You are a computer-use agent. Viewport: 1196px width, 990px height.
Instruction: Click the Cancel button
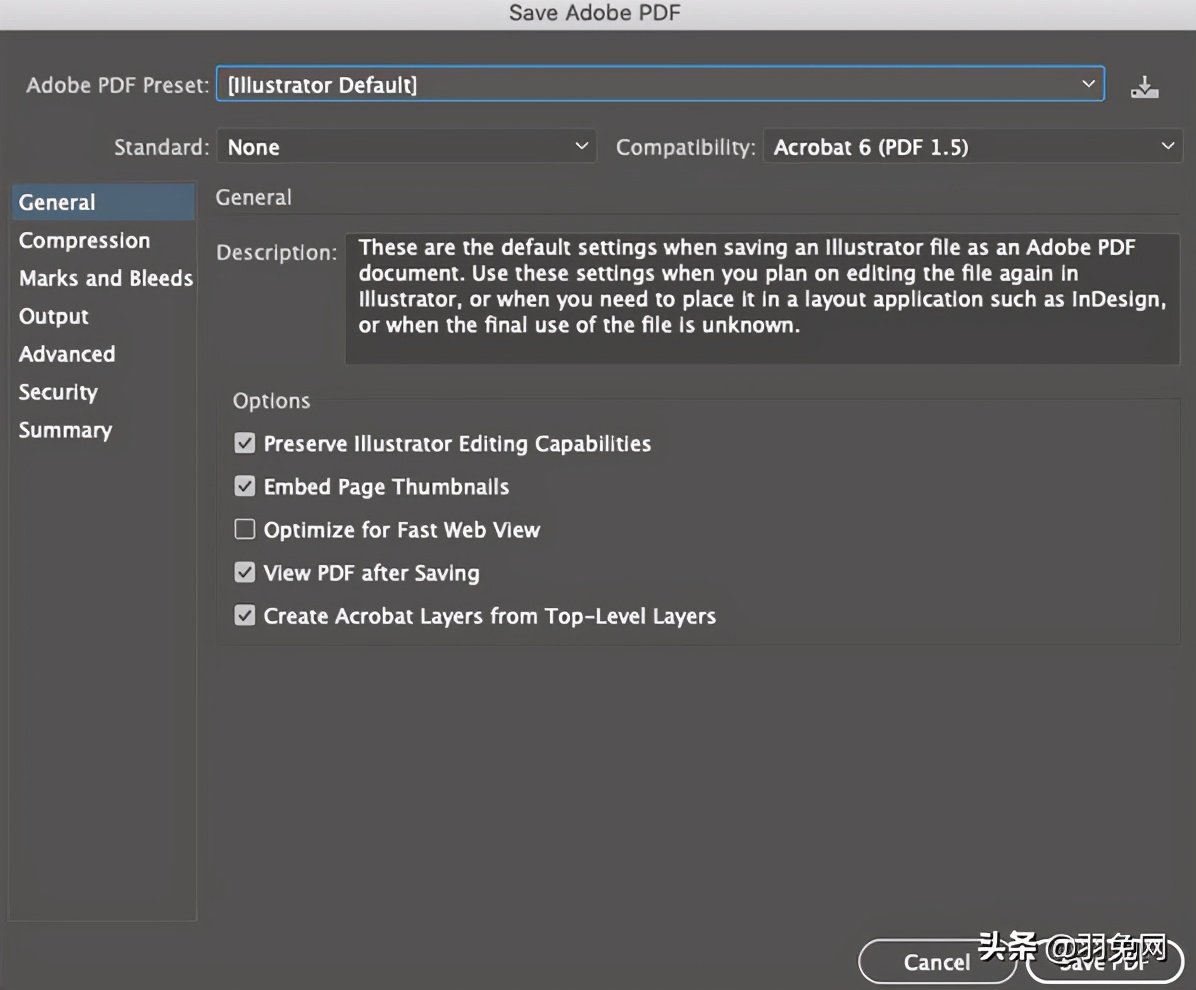937,962
